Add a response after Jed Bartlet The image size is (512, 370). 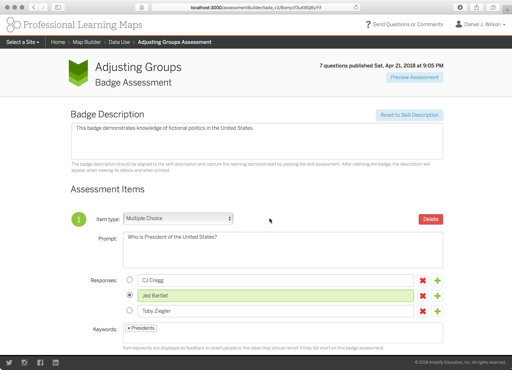point(437,296)
